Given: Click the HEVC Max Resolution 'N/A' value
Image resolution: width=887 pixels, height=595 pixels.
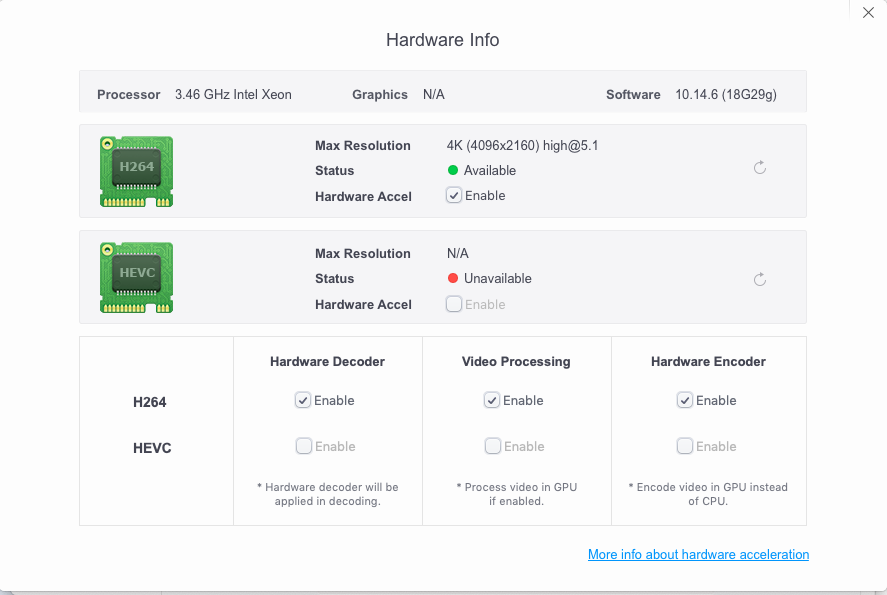Looking at the screenshot, I should point(458,253).
